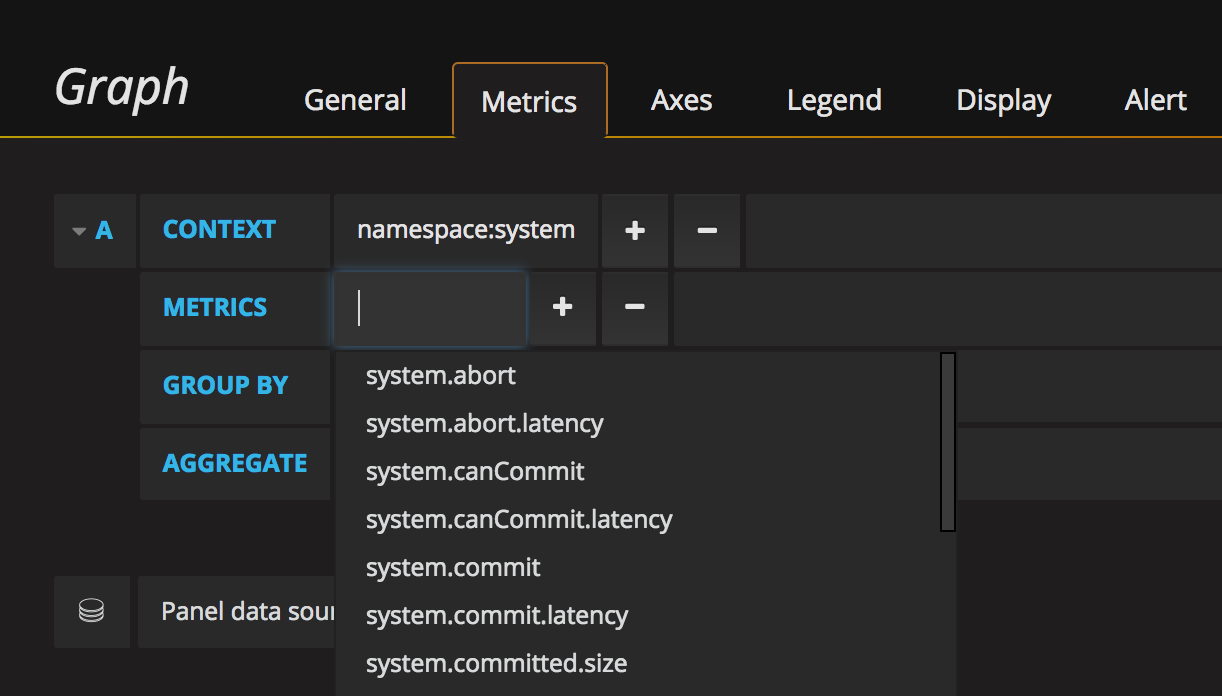Image resolution: width=1222 pixels, height=696 pixels.
Task: Click the minus button in METRICS row
Action: (x=635, y=307)
